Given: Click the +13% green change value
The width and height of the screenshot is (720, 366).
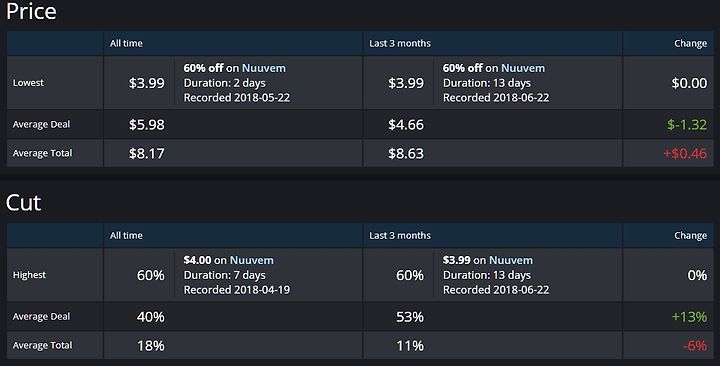Looking at the screenshot, I should pos(689,317).
